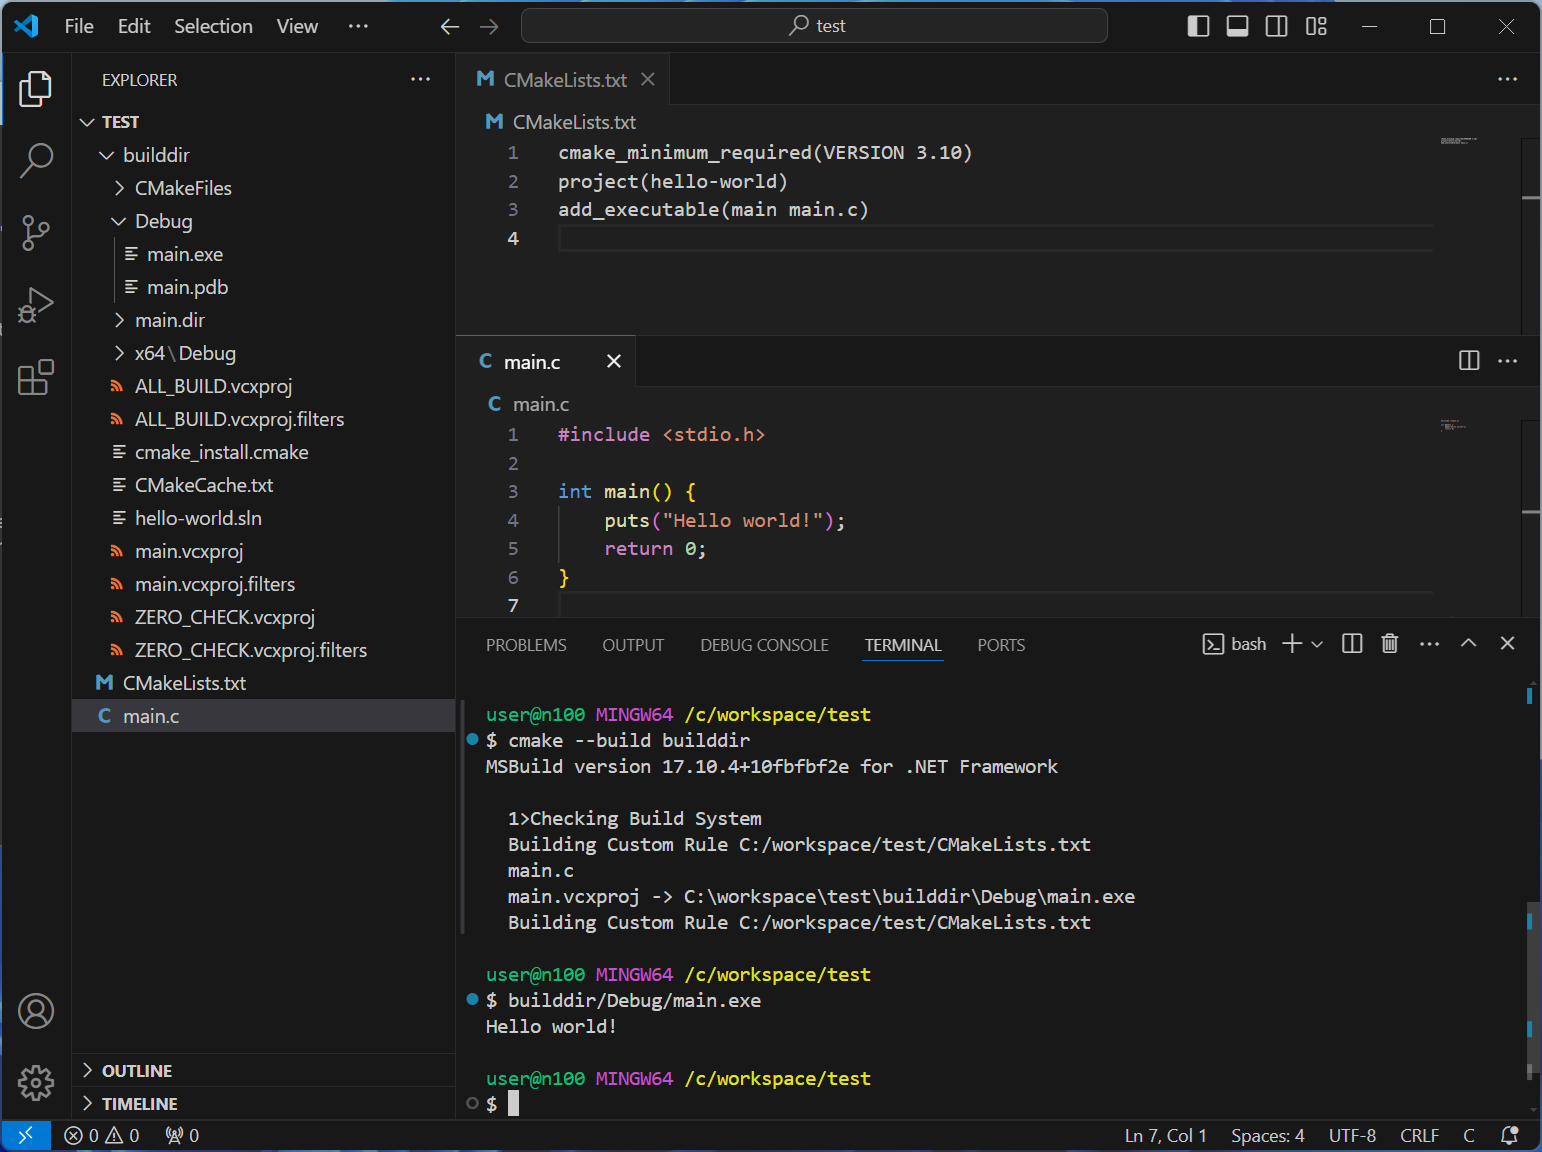Expand the OUTLINE section
The width and height of the screenshot is (1542, 1152).
(136, 1071)
